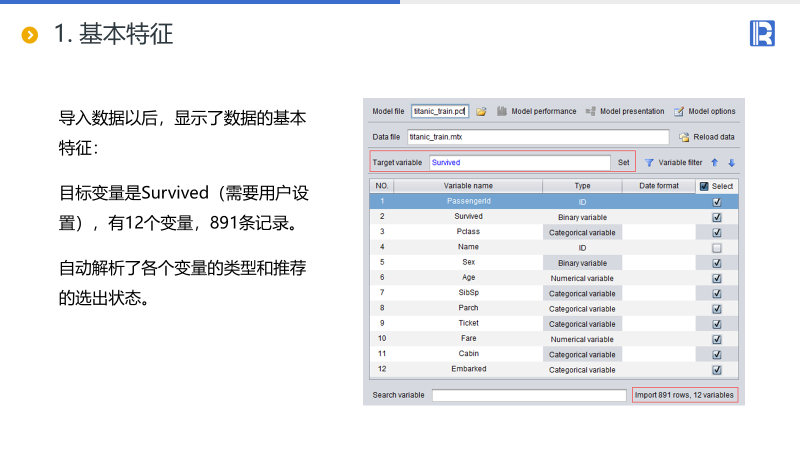Open type dropdown for Embarked row
The image size is (800, 450).
coord(582,370)
